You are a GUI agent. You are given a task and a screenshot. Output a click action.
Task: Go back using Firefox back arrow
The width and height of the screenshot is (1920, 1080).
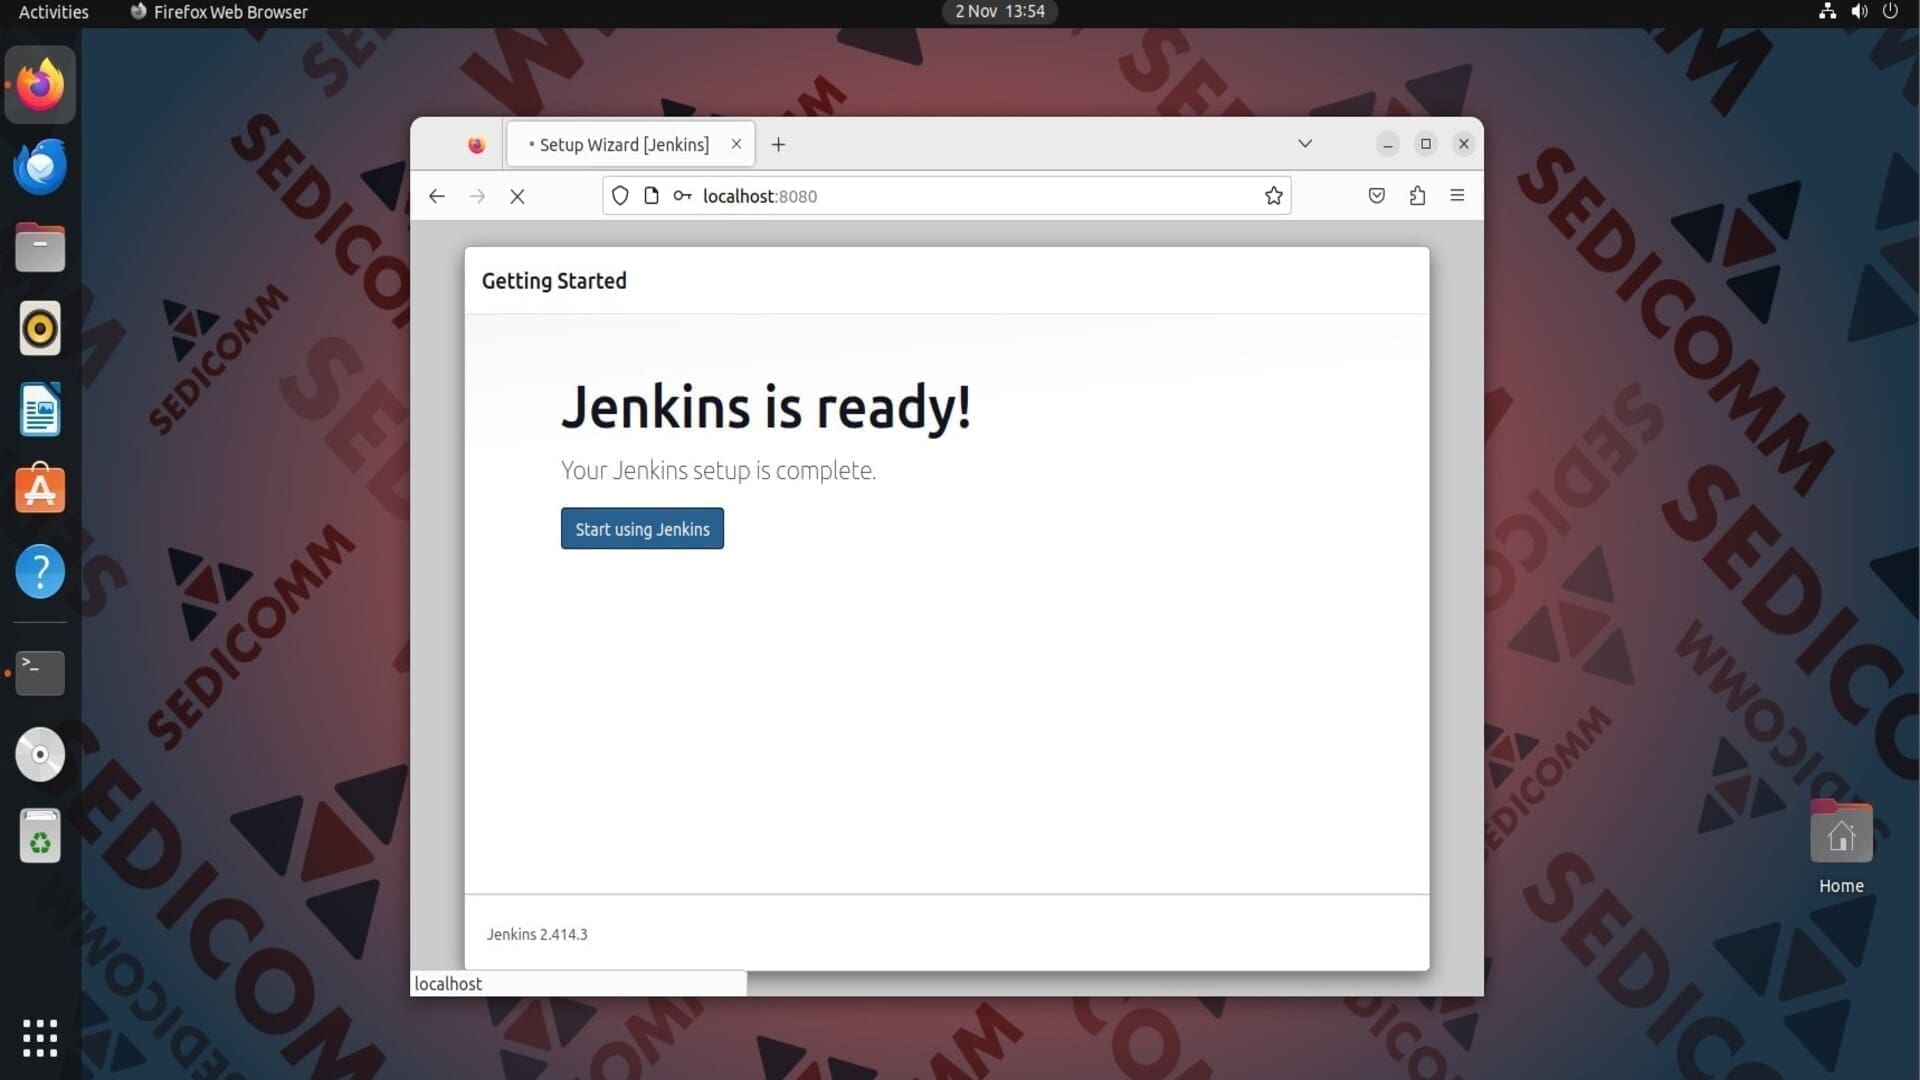[437, 196]
